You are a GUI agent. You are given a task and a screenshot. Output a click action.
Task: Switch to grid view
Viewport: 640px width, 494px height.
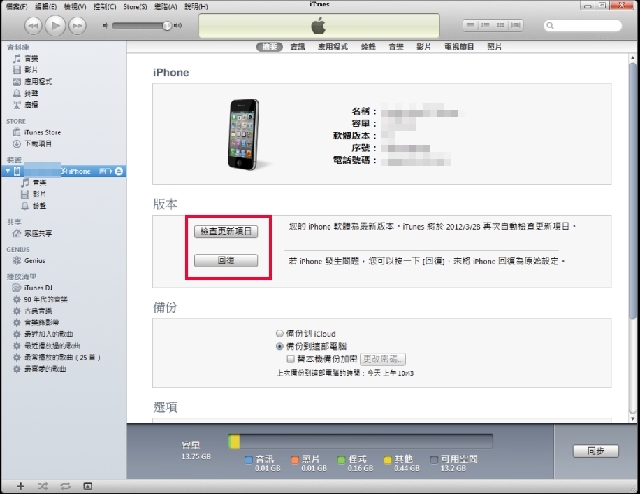500,25
